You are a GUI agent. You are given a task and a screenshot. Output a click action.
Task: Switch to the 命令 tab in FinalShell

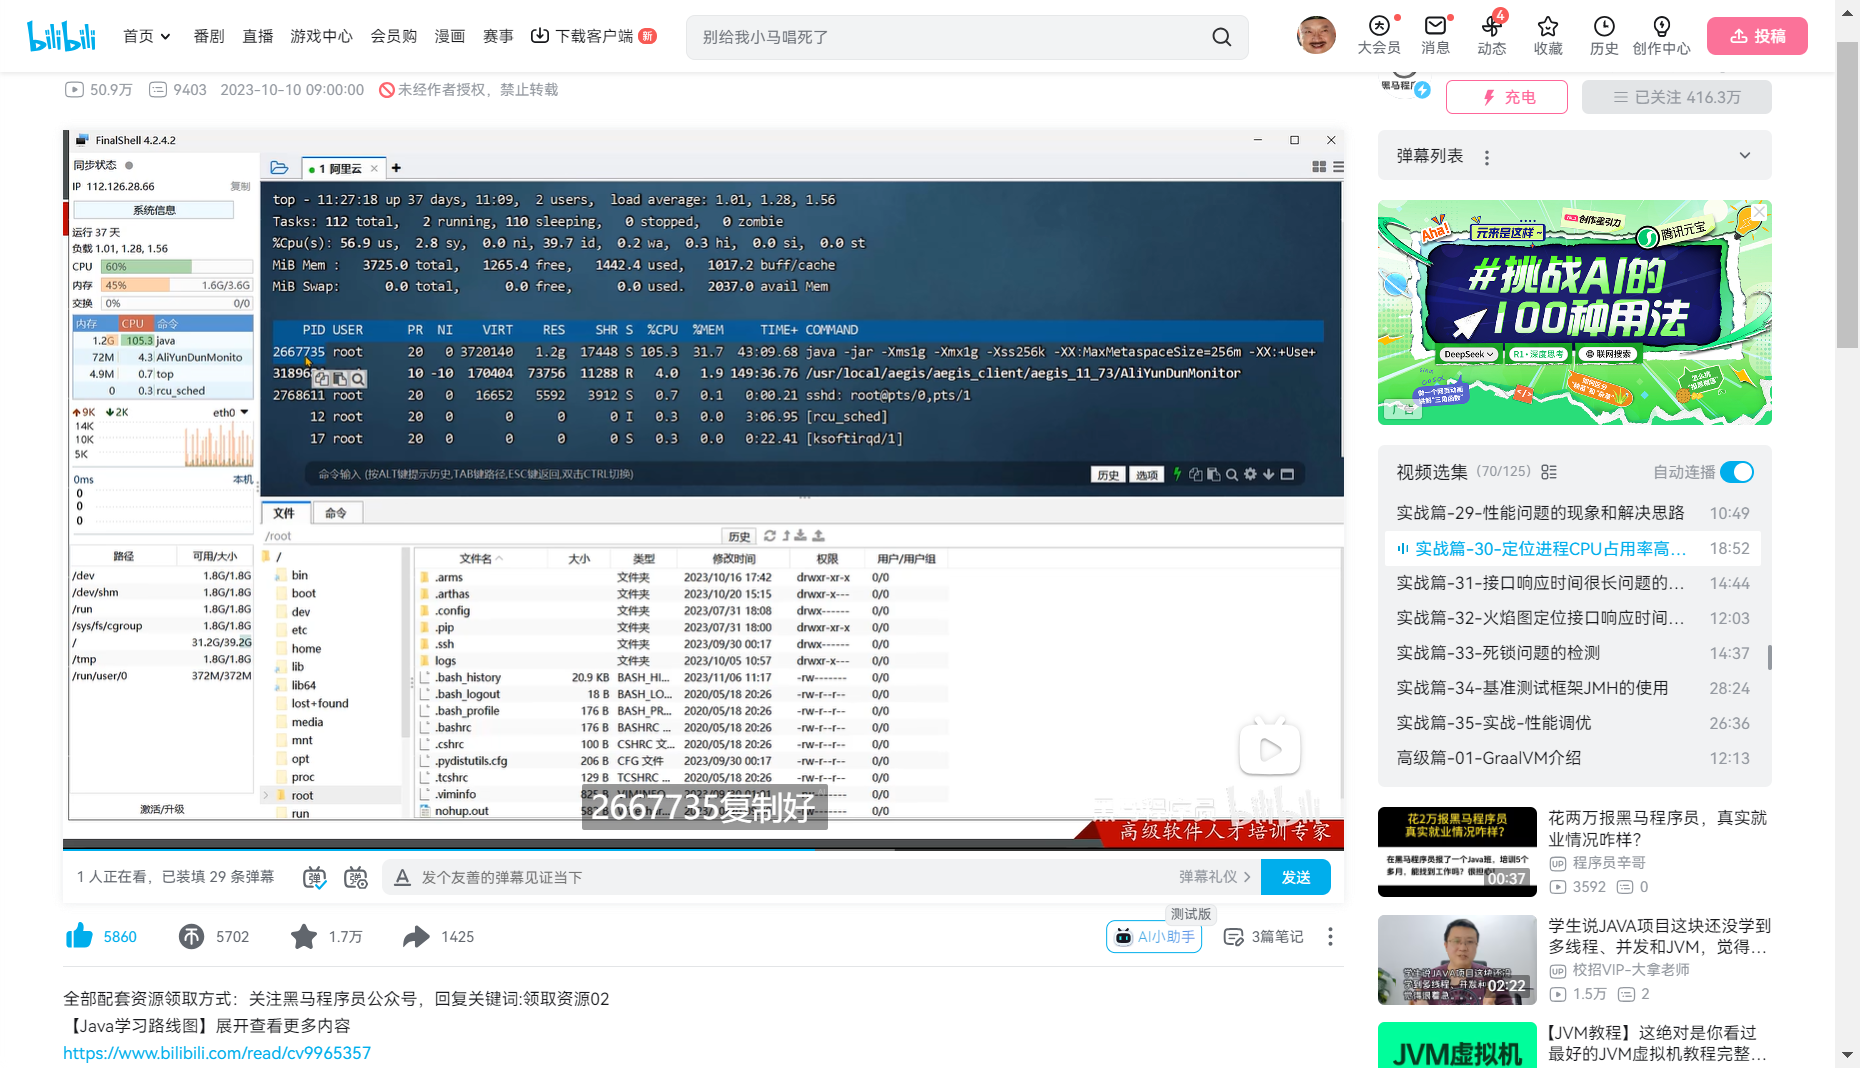tap(337, 512)
